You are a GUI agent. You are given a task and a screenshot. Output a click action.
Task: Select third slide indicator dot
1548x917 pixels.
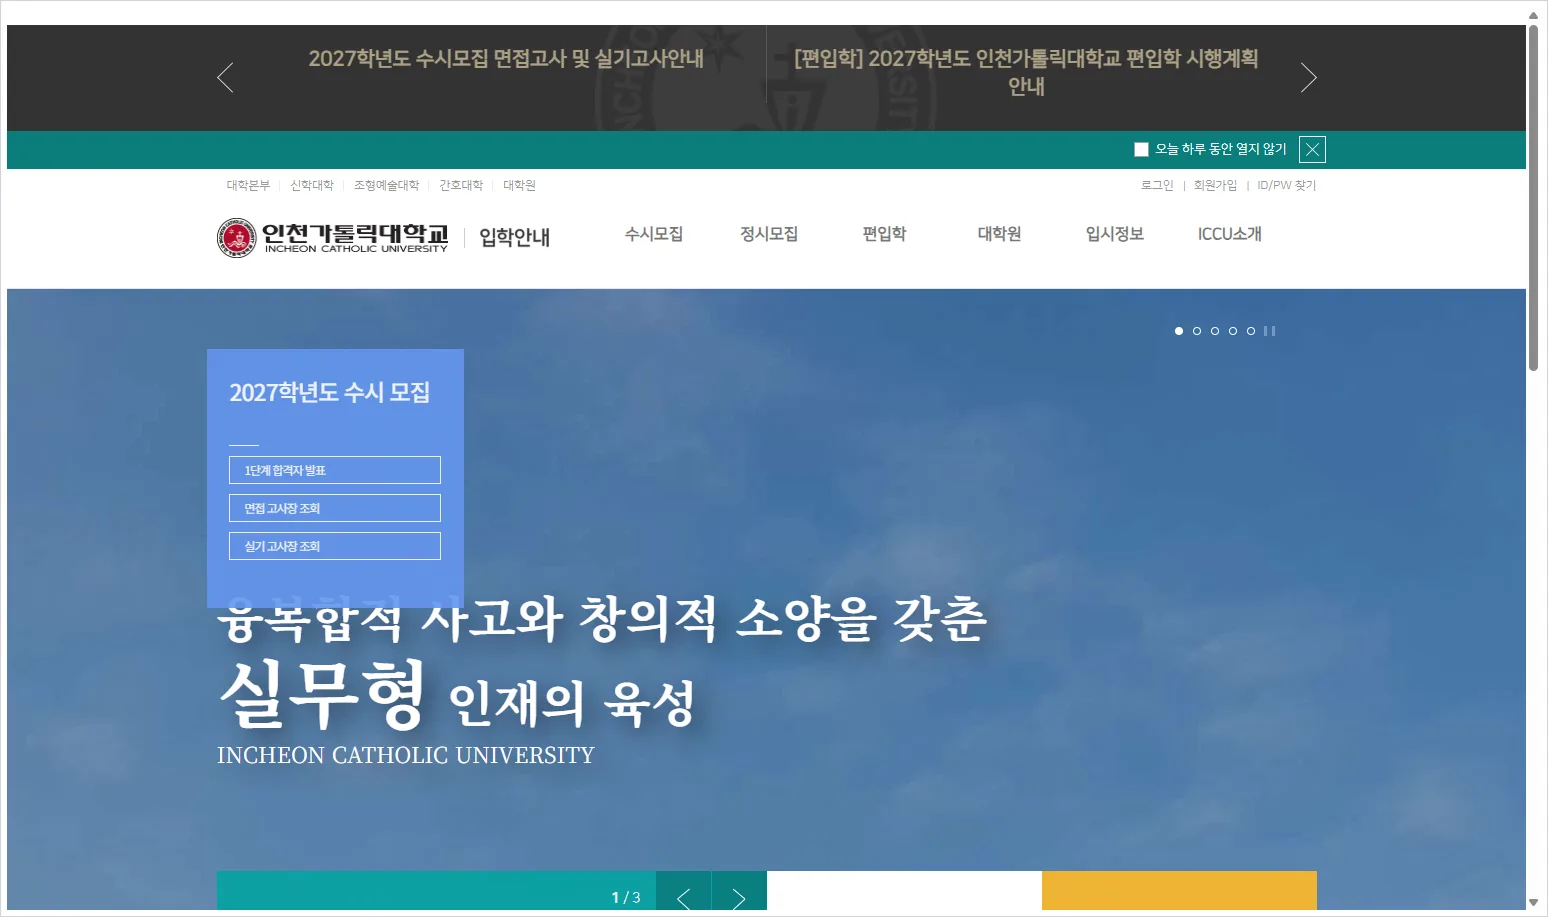point(1215,331)
